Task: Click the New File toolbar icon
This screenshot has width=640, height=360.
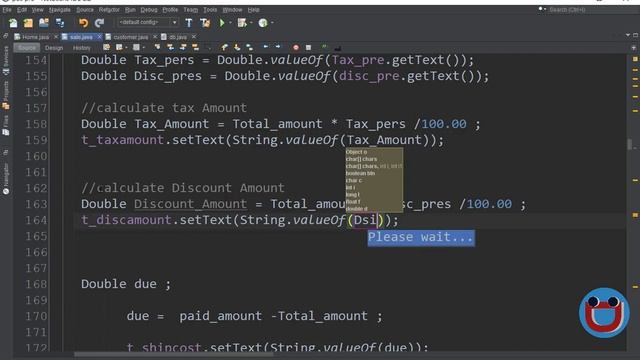Action: (13, 23)
